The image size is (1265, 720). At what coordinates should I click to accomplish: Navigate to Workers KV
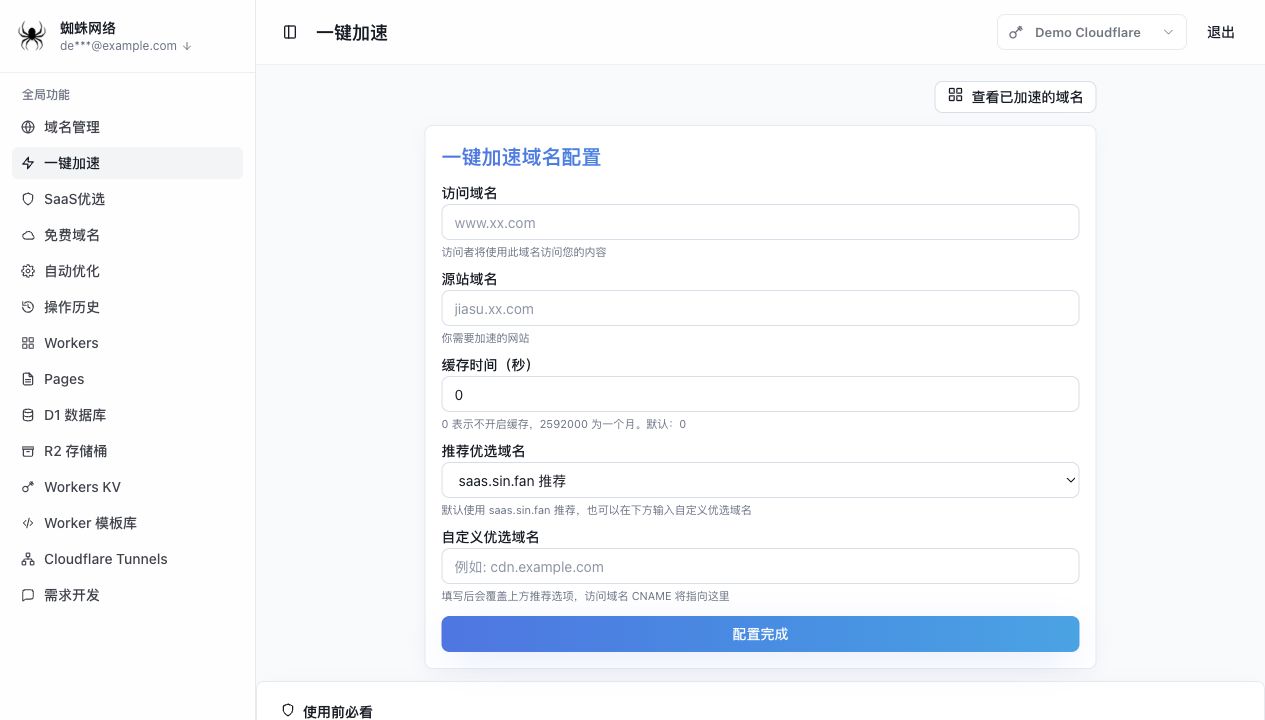click(127, 487)
